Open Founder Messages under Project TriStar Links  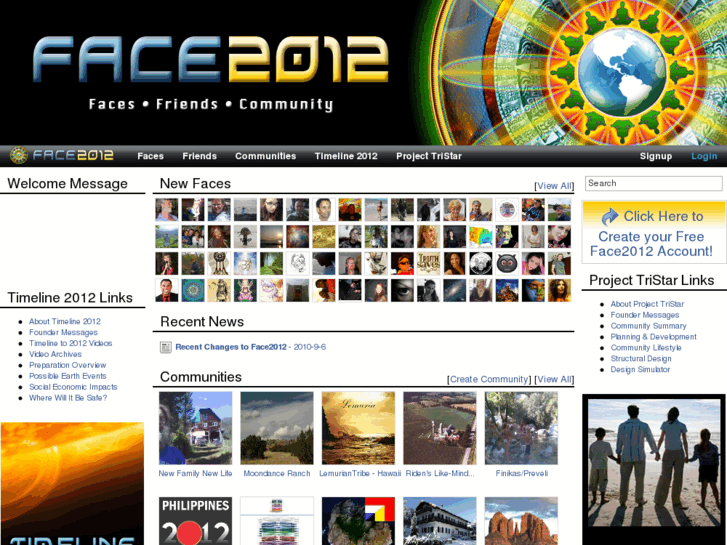coord(645,315)
